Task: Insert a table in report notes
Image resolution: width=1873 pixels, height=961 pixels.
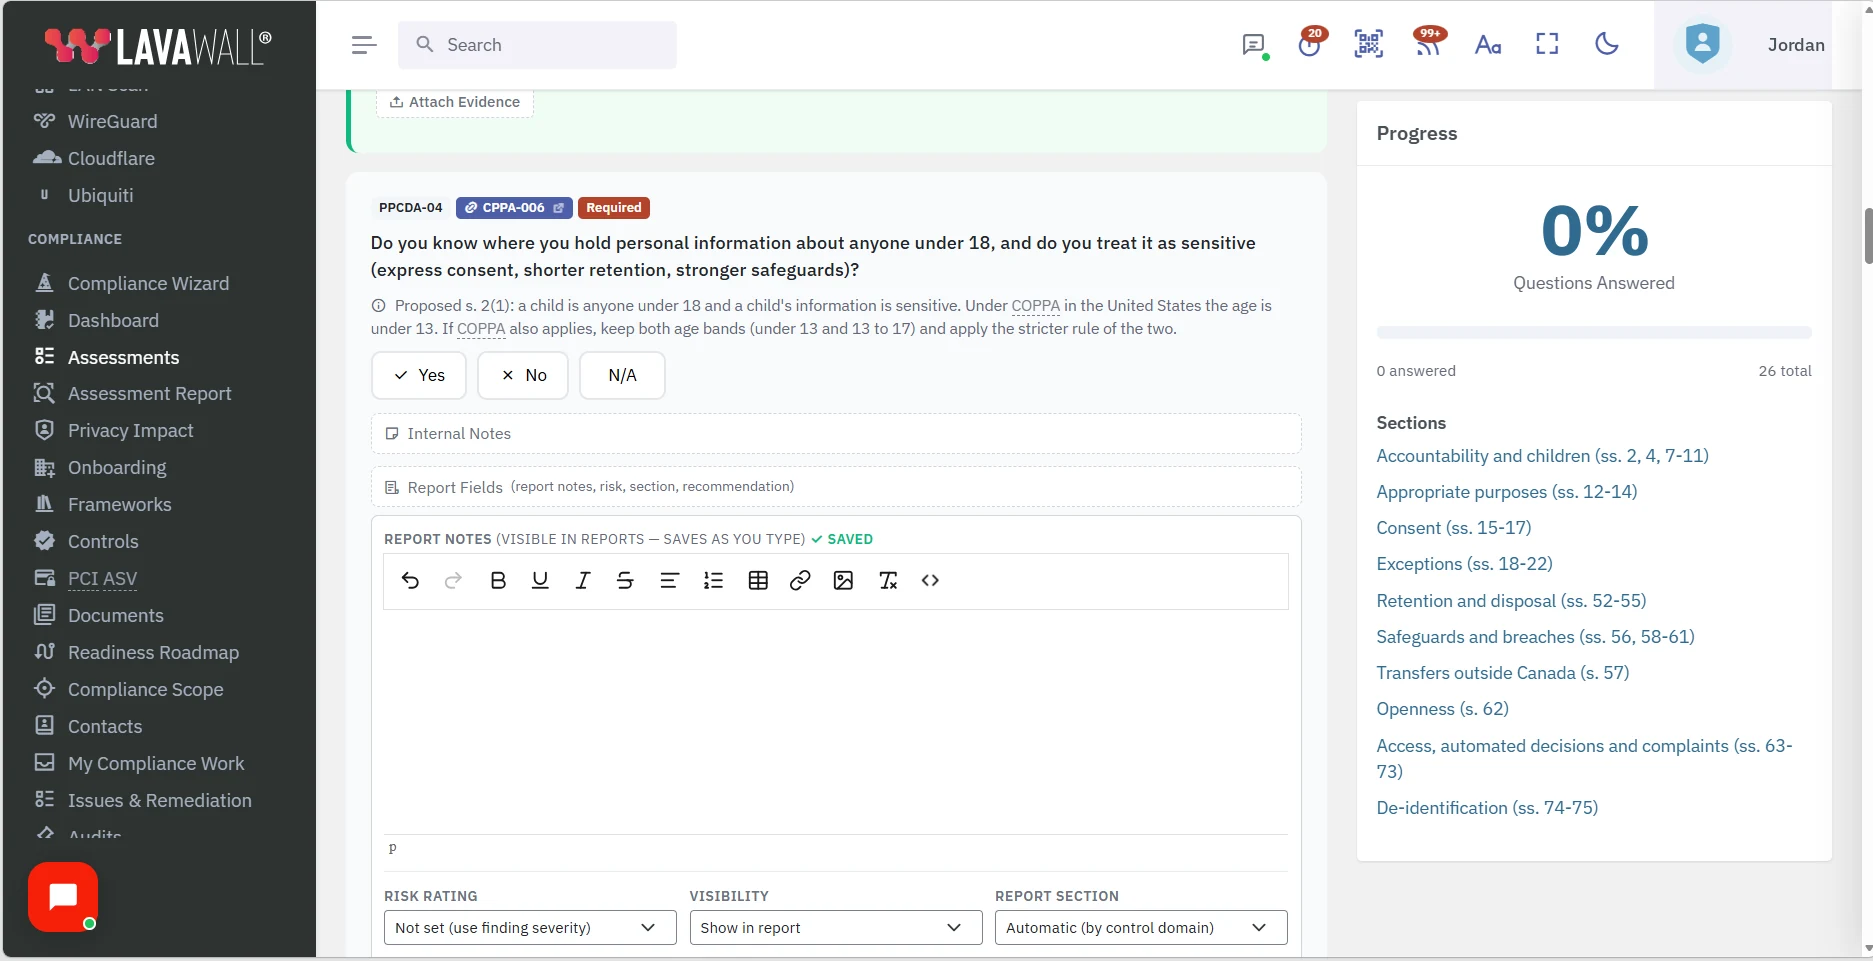Action: (758, 581)
